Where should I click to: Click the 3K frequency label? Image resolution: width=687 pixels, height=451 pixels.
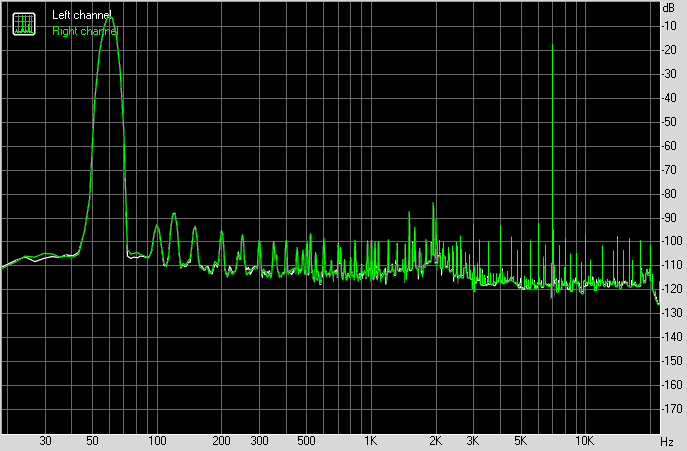473,441
